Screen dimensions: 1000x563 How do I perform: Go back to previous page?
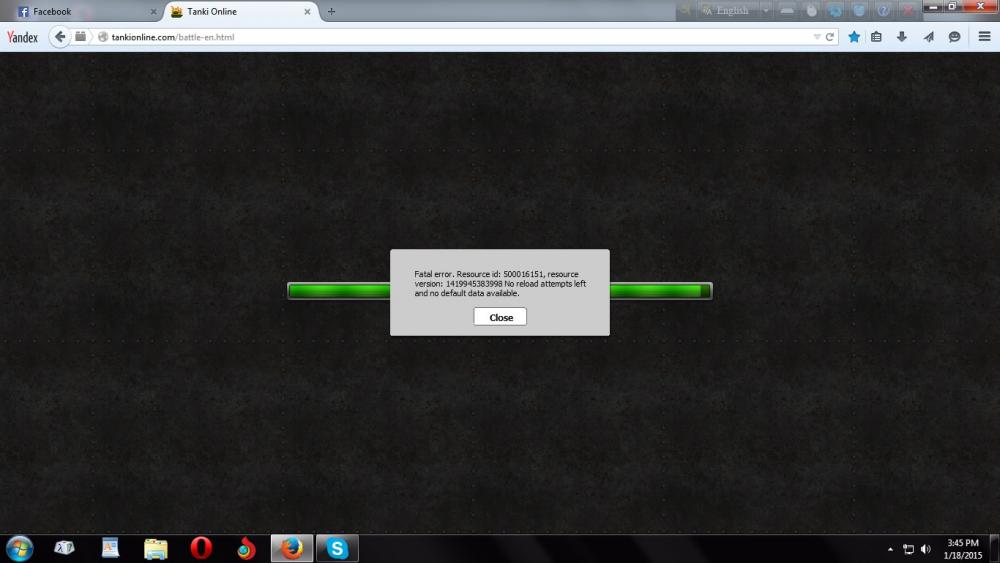(x=59, y=36)
